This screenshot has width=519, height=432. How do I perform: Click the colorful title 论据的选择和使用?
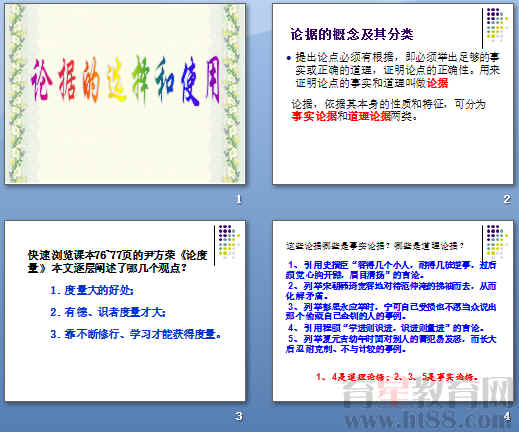click(126, 80)
